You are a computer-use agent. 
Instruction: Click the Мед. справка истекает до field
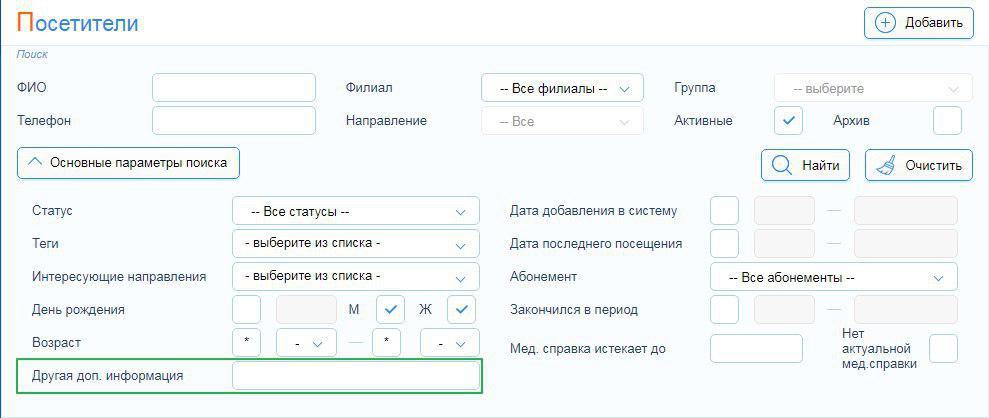(756, 349)
